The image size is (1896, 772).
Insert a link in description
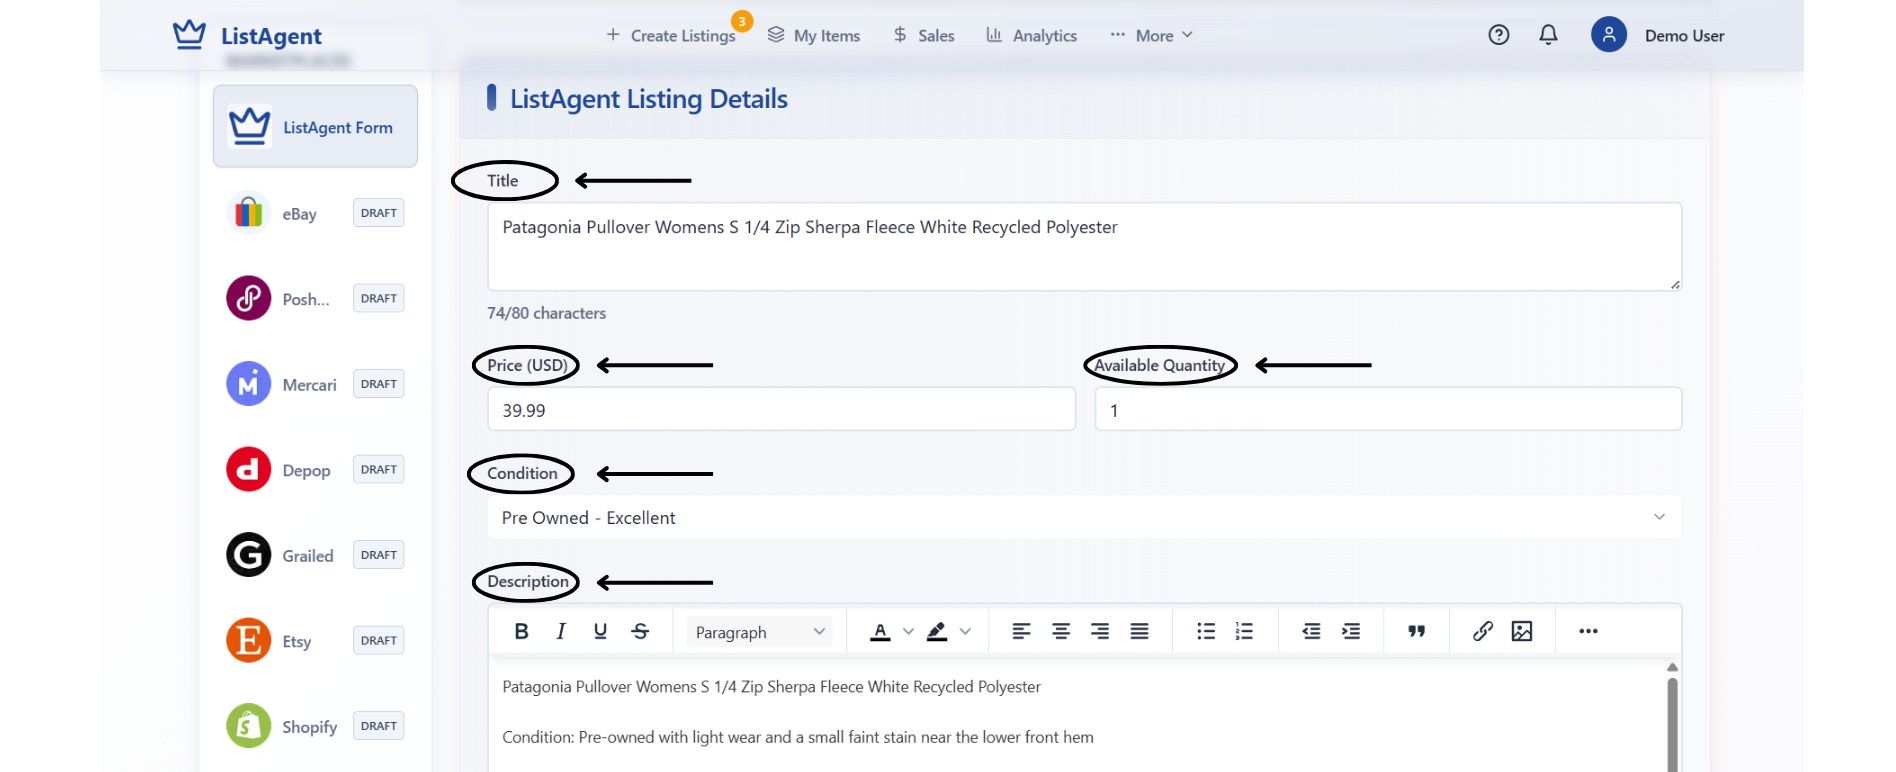1483,631
